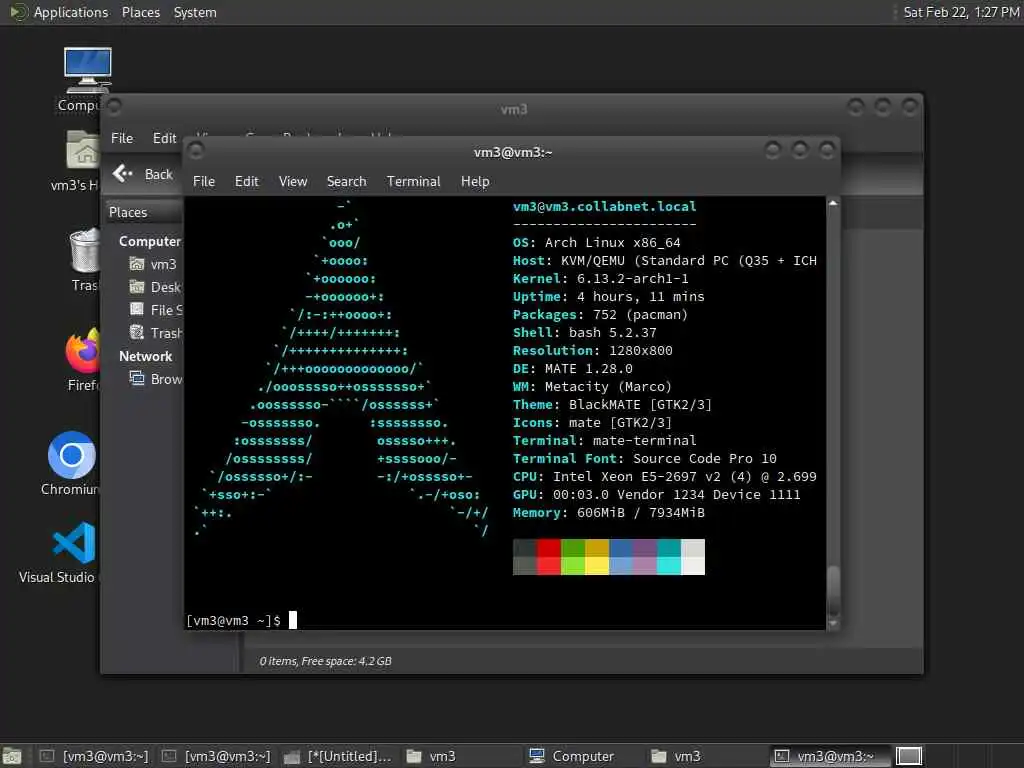
Task: Click the show desktop icon in bottom panel
Action: tap(12, 756)
